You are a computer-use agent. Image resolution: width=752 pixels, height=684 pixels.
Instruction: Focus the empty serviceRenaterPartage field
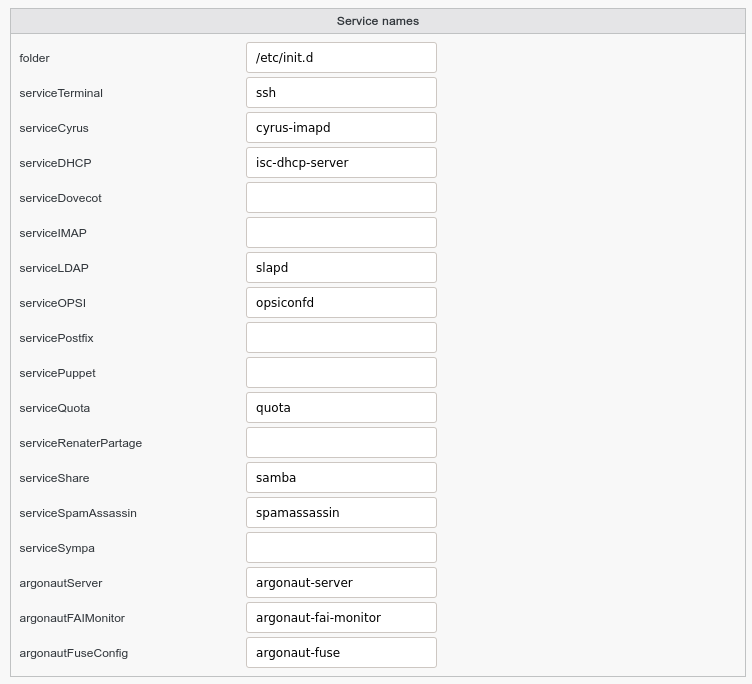tap(341, 443)
